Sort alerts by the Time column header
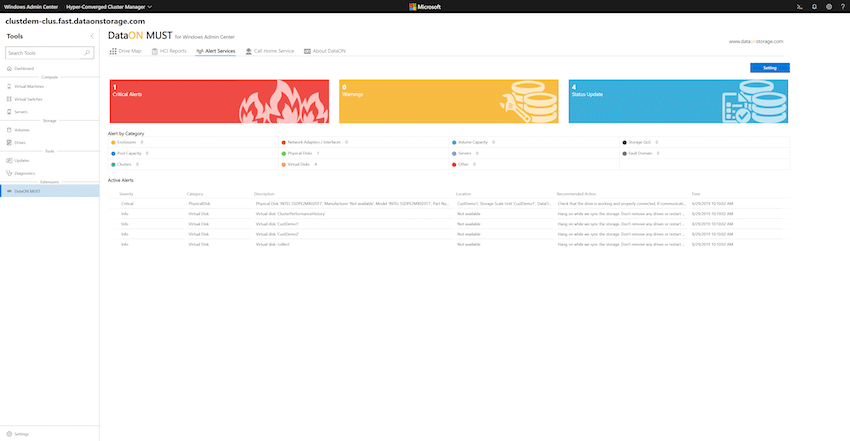Screen dimensions: 850x441 (x=696, y=193)
